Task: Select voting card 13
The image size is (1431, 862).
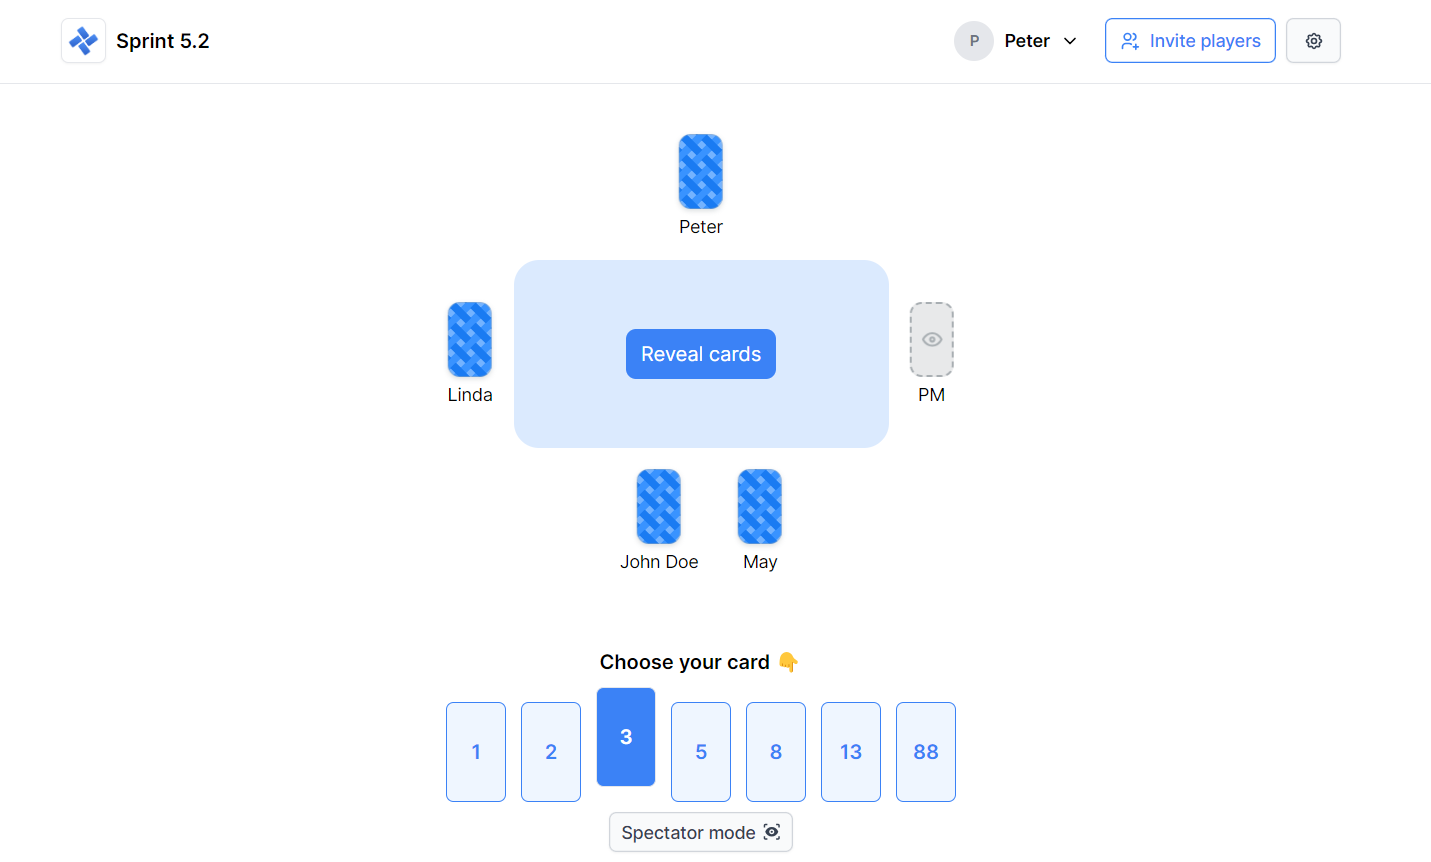Action: coord(850,751)
